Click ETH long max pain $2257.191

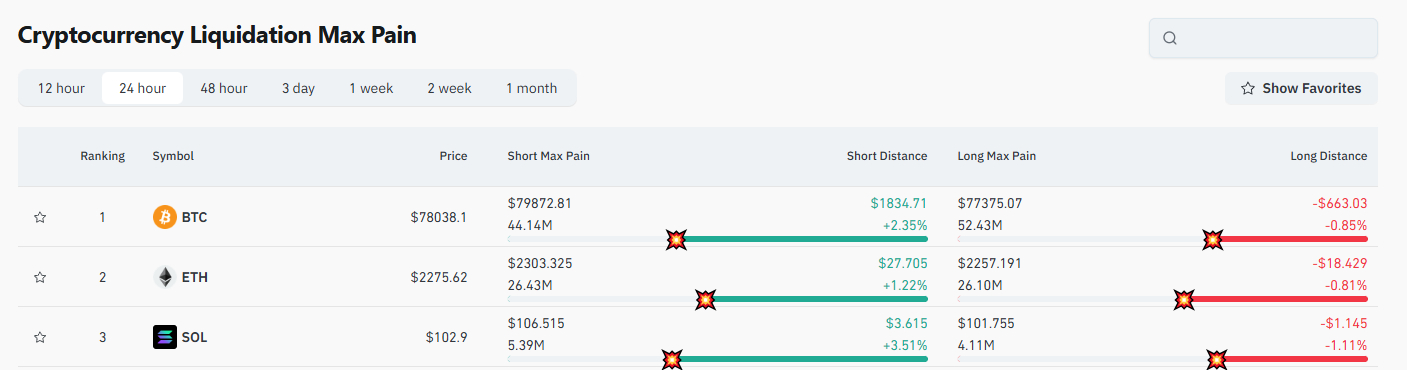[x=990, y=263]
